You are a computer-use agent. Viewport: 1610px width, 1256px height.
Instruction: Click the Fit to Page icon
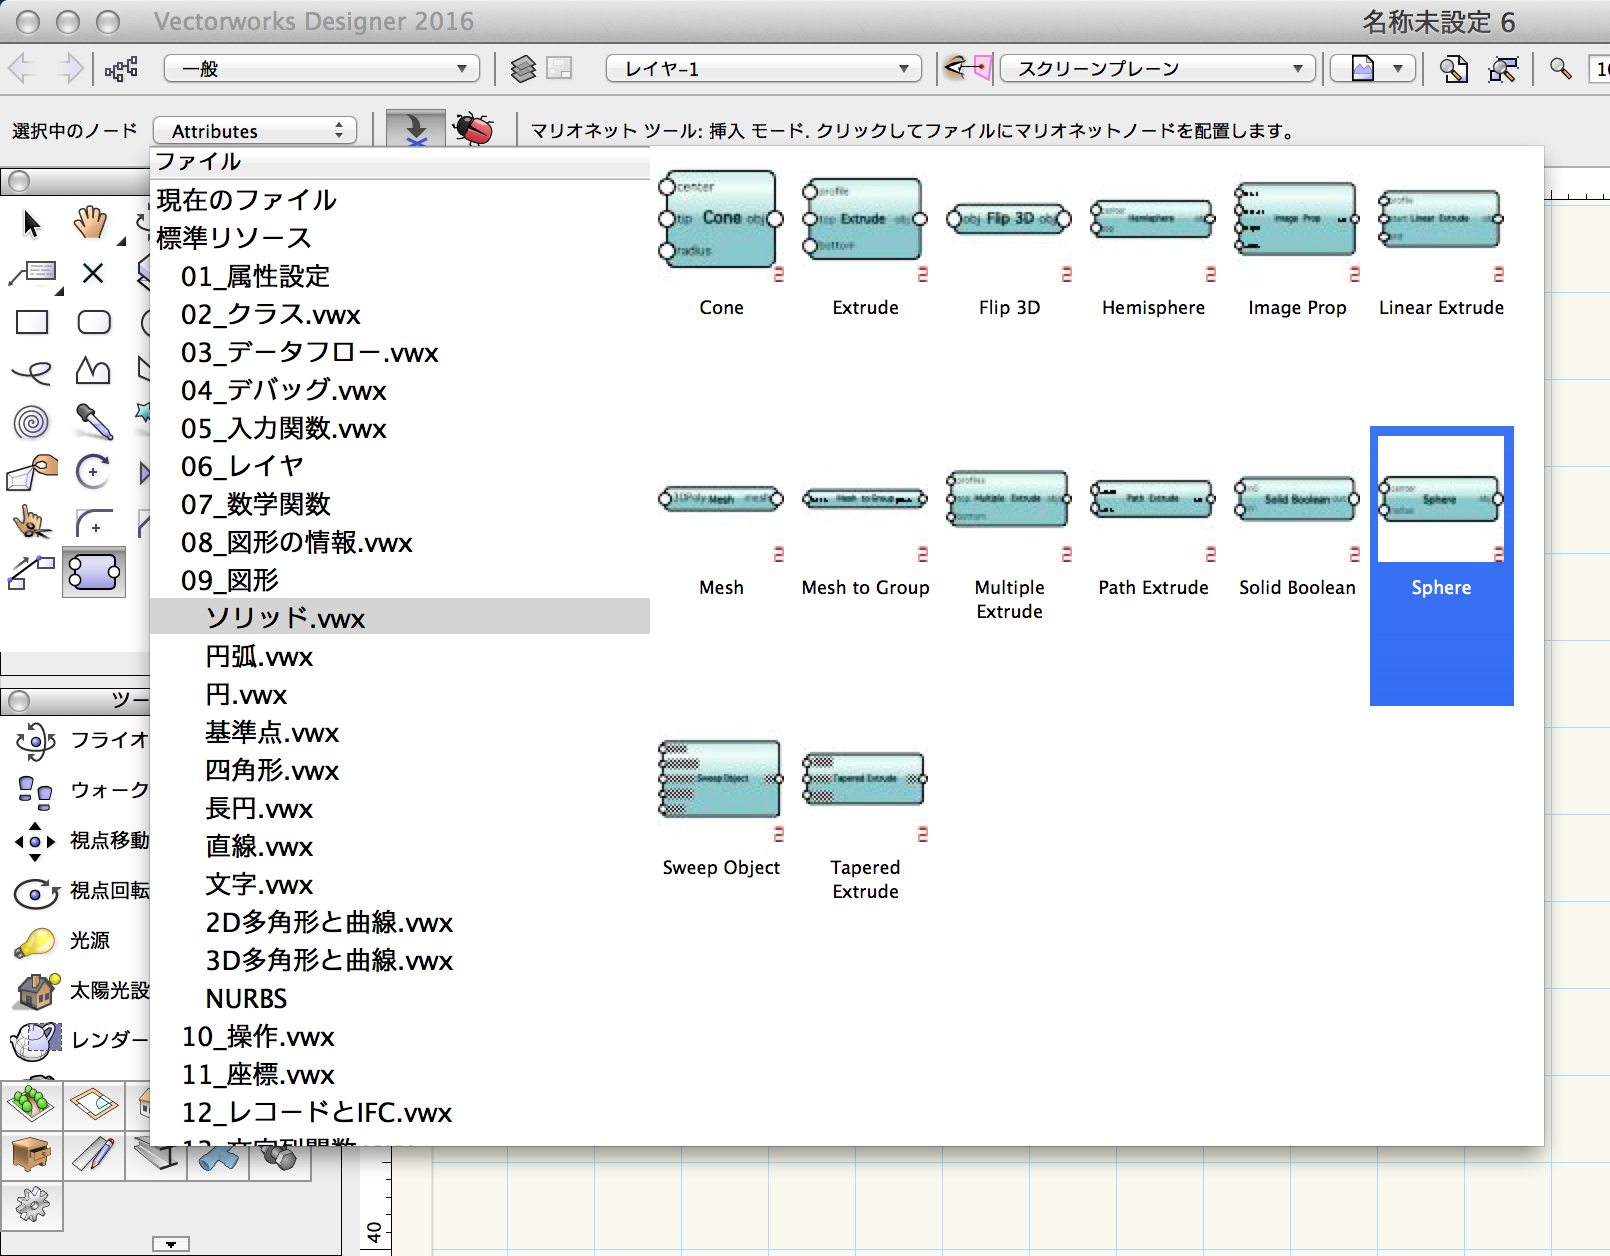(1454, 69)
